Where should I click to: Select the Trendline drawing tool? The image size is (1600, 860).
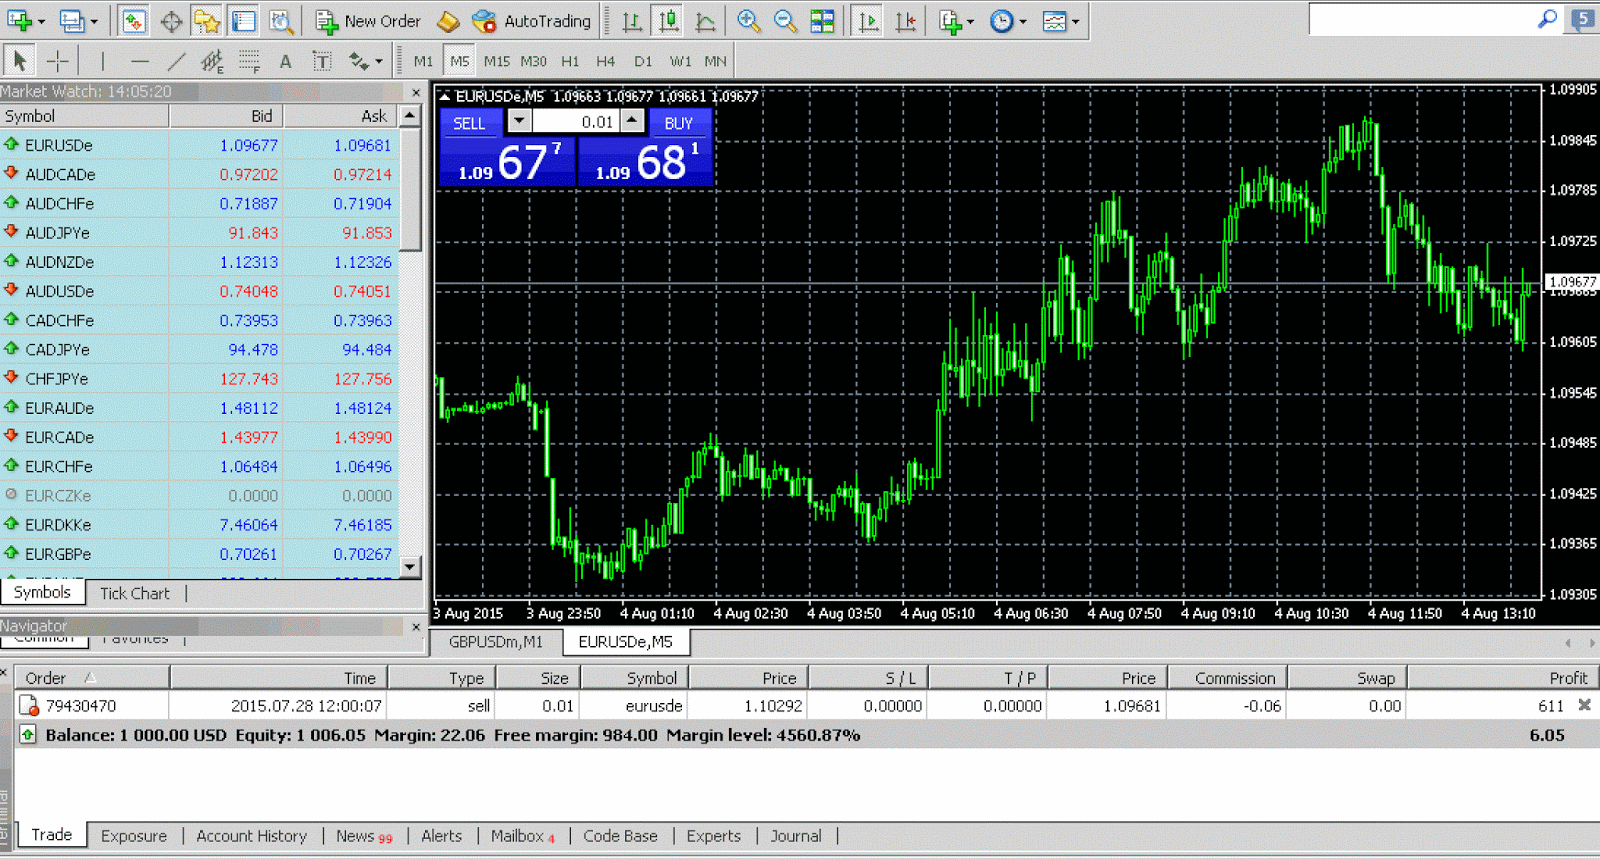(x=176, y=61)
